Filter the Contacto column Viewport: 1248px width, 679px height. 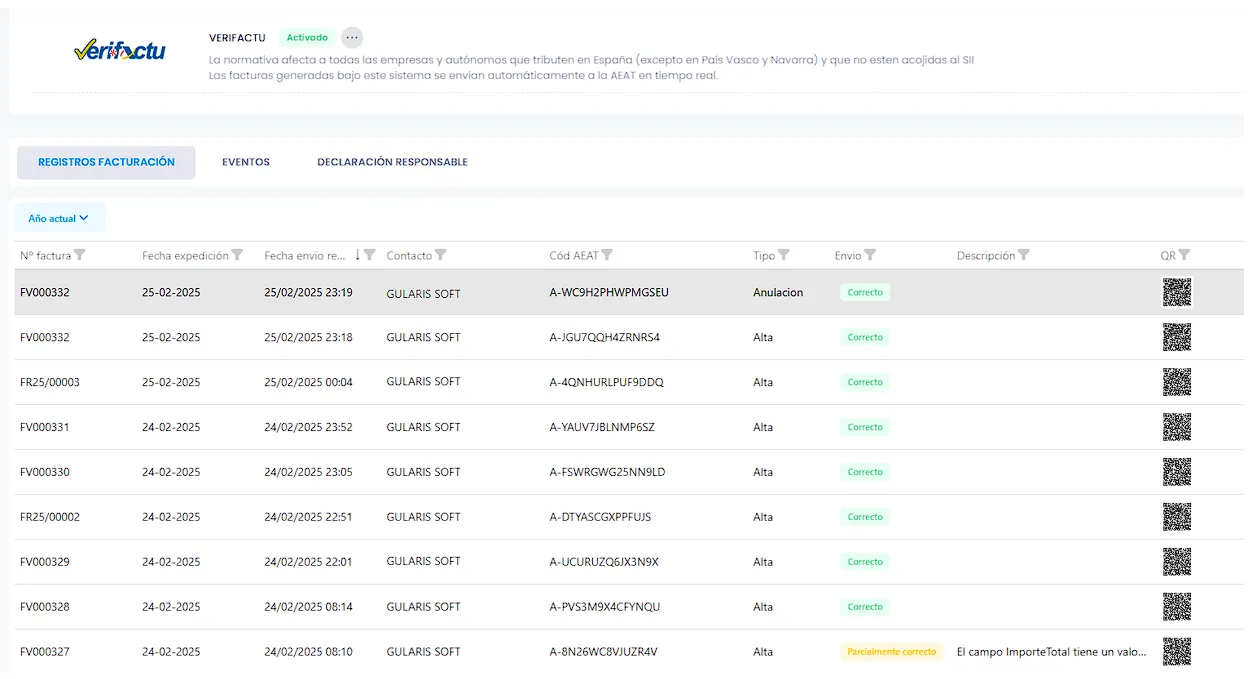click(441, 255)
